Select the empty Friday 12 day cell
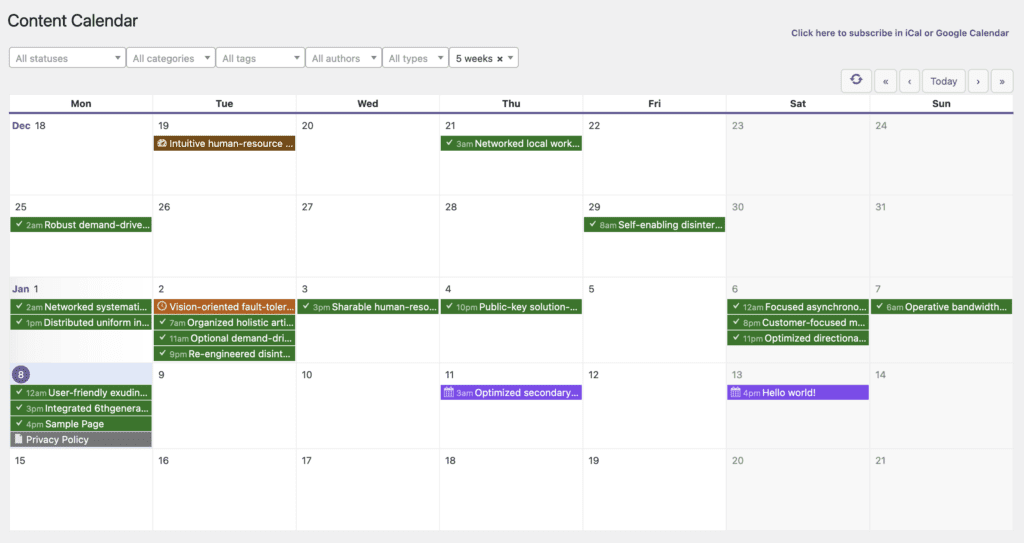Screen dimensions: 1024x543 (x=654, y=406)
